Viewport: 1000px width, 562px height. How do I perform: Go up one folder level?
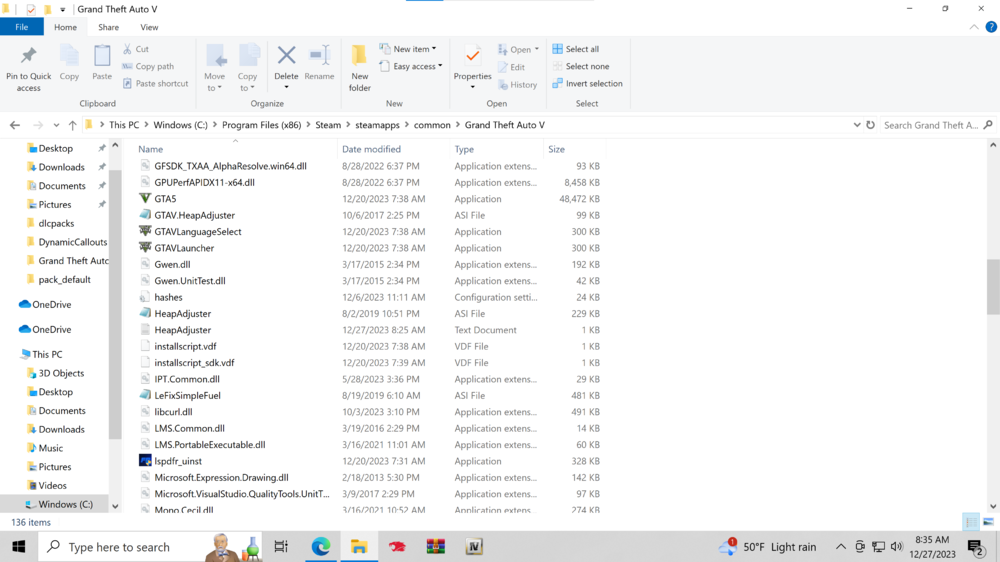73,125
